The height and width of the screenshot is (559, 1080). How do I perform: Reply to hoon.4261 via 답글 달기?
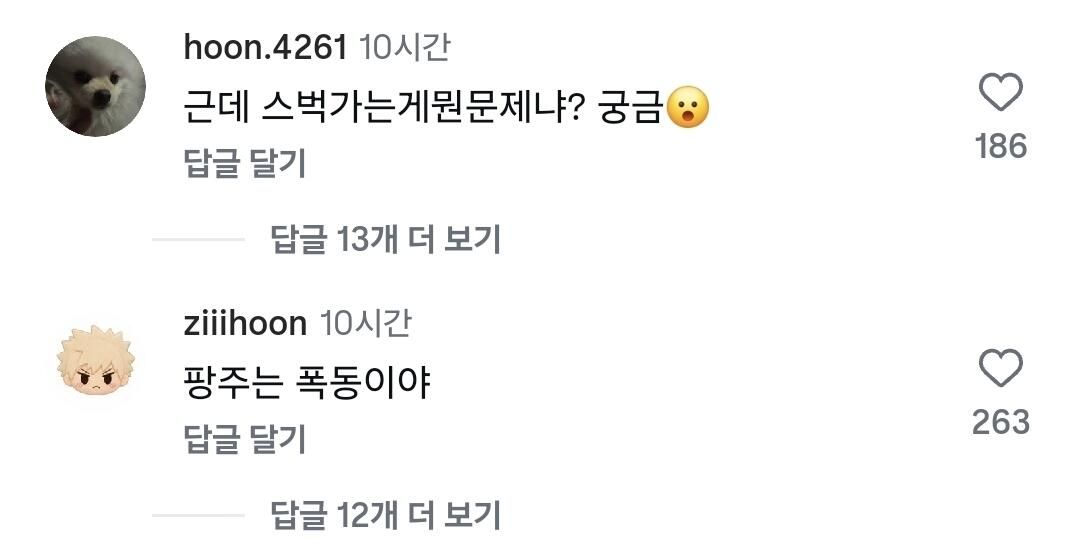pos(245,164)
